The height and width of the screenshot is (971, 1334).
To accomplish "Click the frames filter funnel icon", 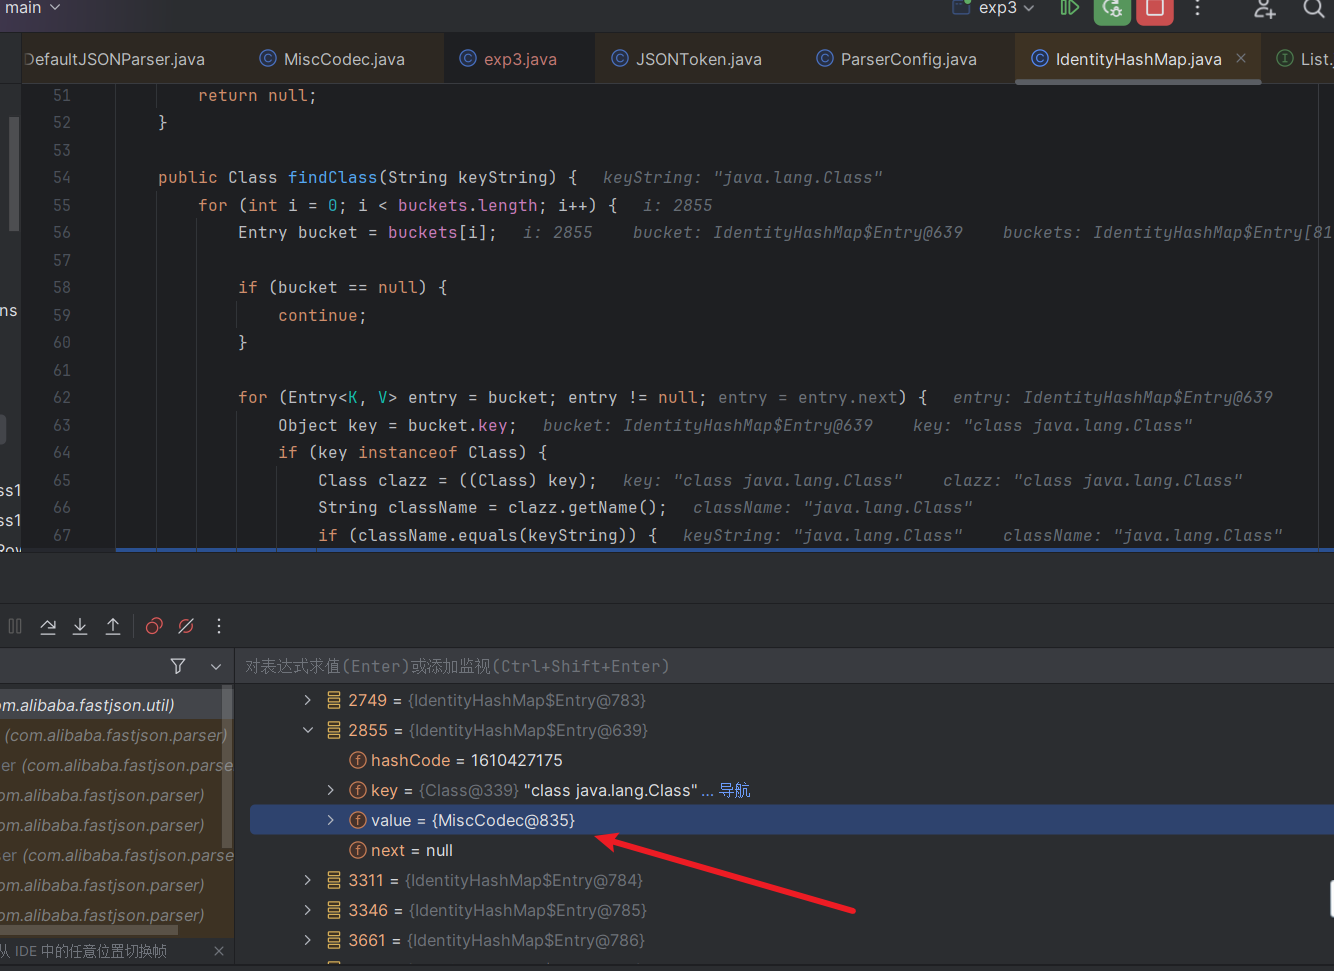I will 178,666.
